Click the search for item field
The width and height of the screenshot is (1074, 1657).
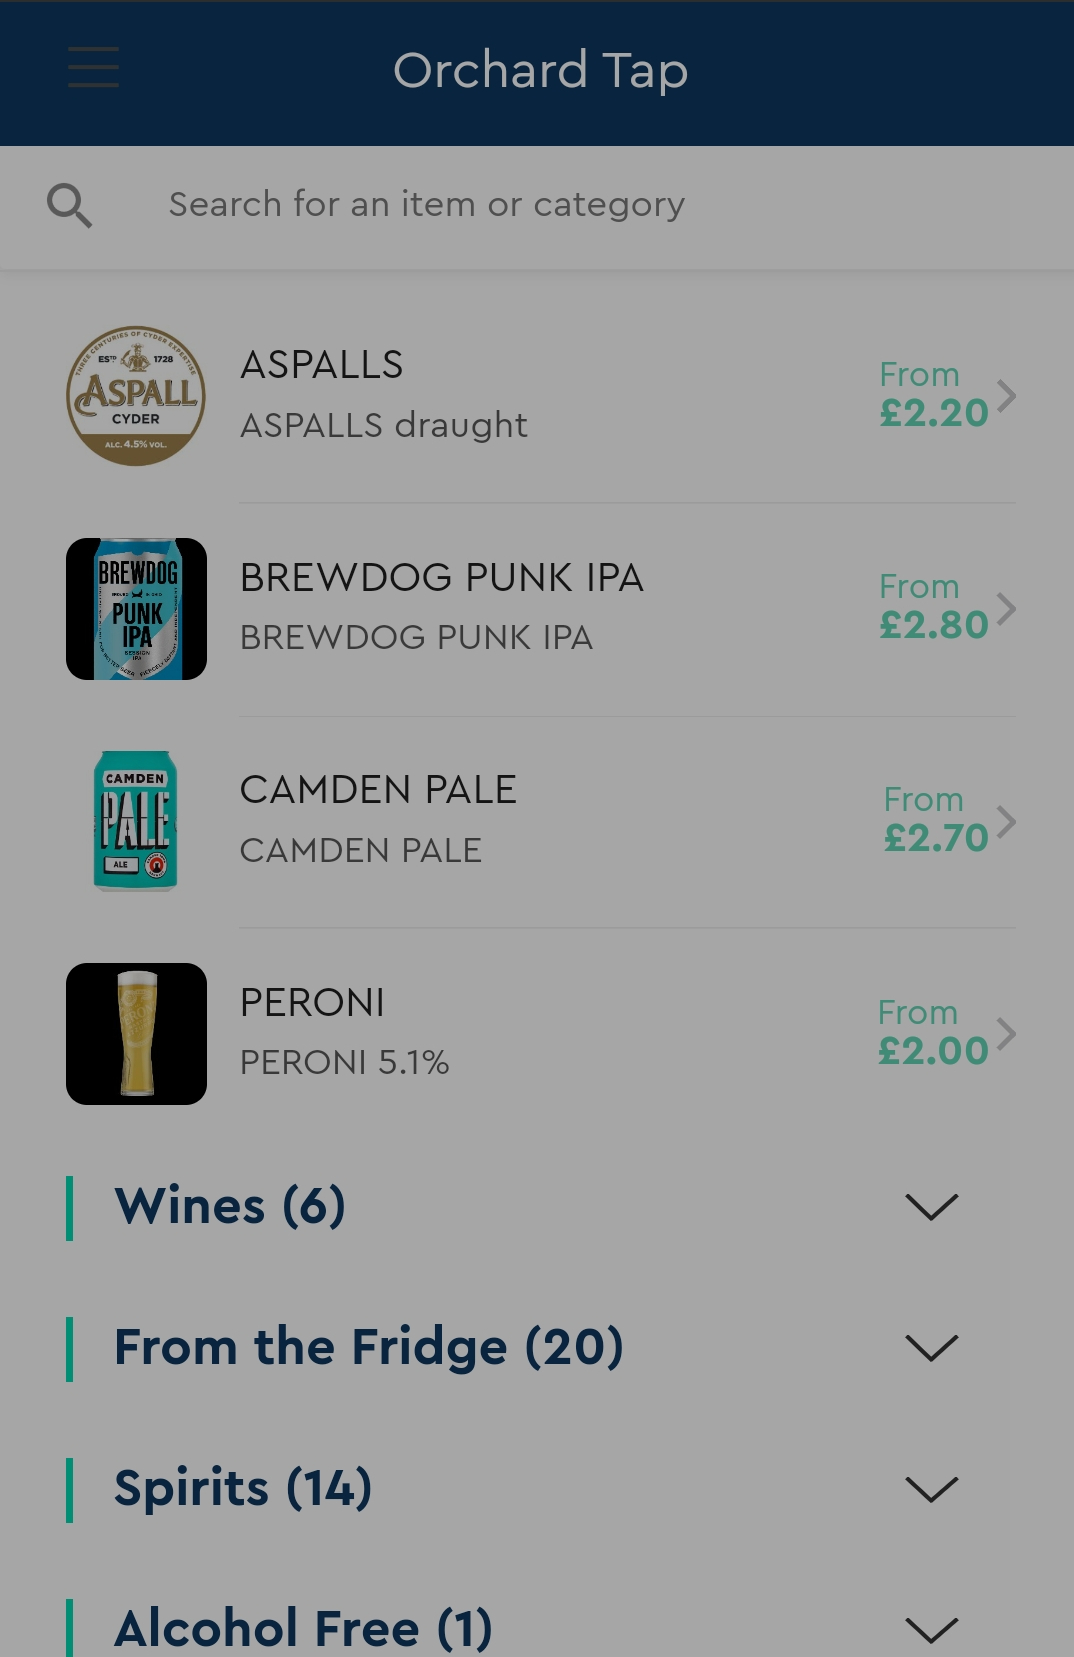coord(427,205)
